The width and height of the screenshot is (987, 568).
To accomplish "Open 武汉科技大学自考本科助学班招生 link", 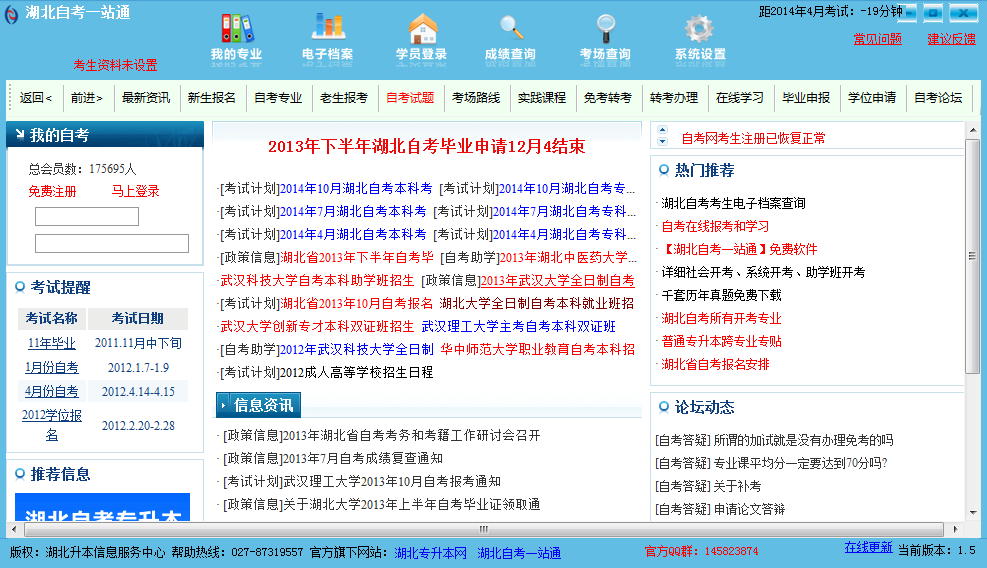I will [317, 280].
